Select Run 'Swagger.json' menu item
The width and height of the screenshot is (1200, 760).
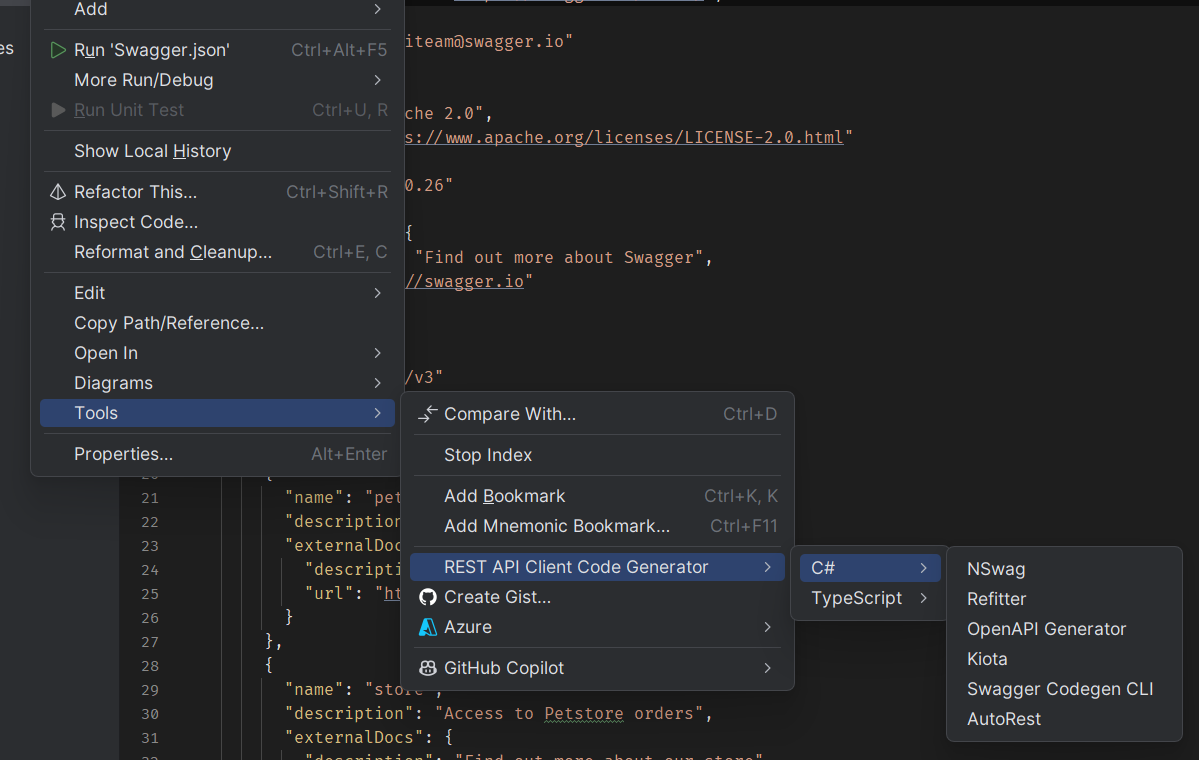click(218, 50)
